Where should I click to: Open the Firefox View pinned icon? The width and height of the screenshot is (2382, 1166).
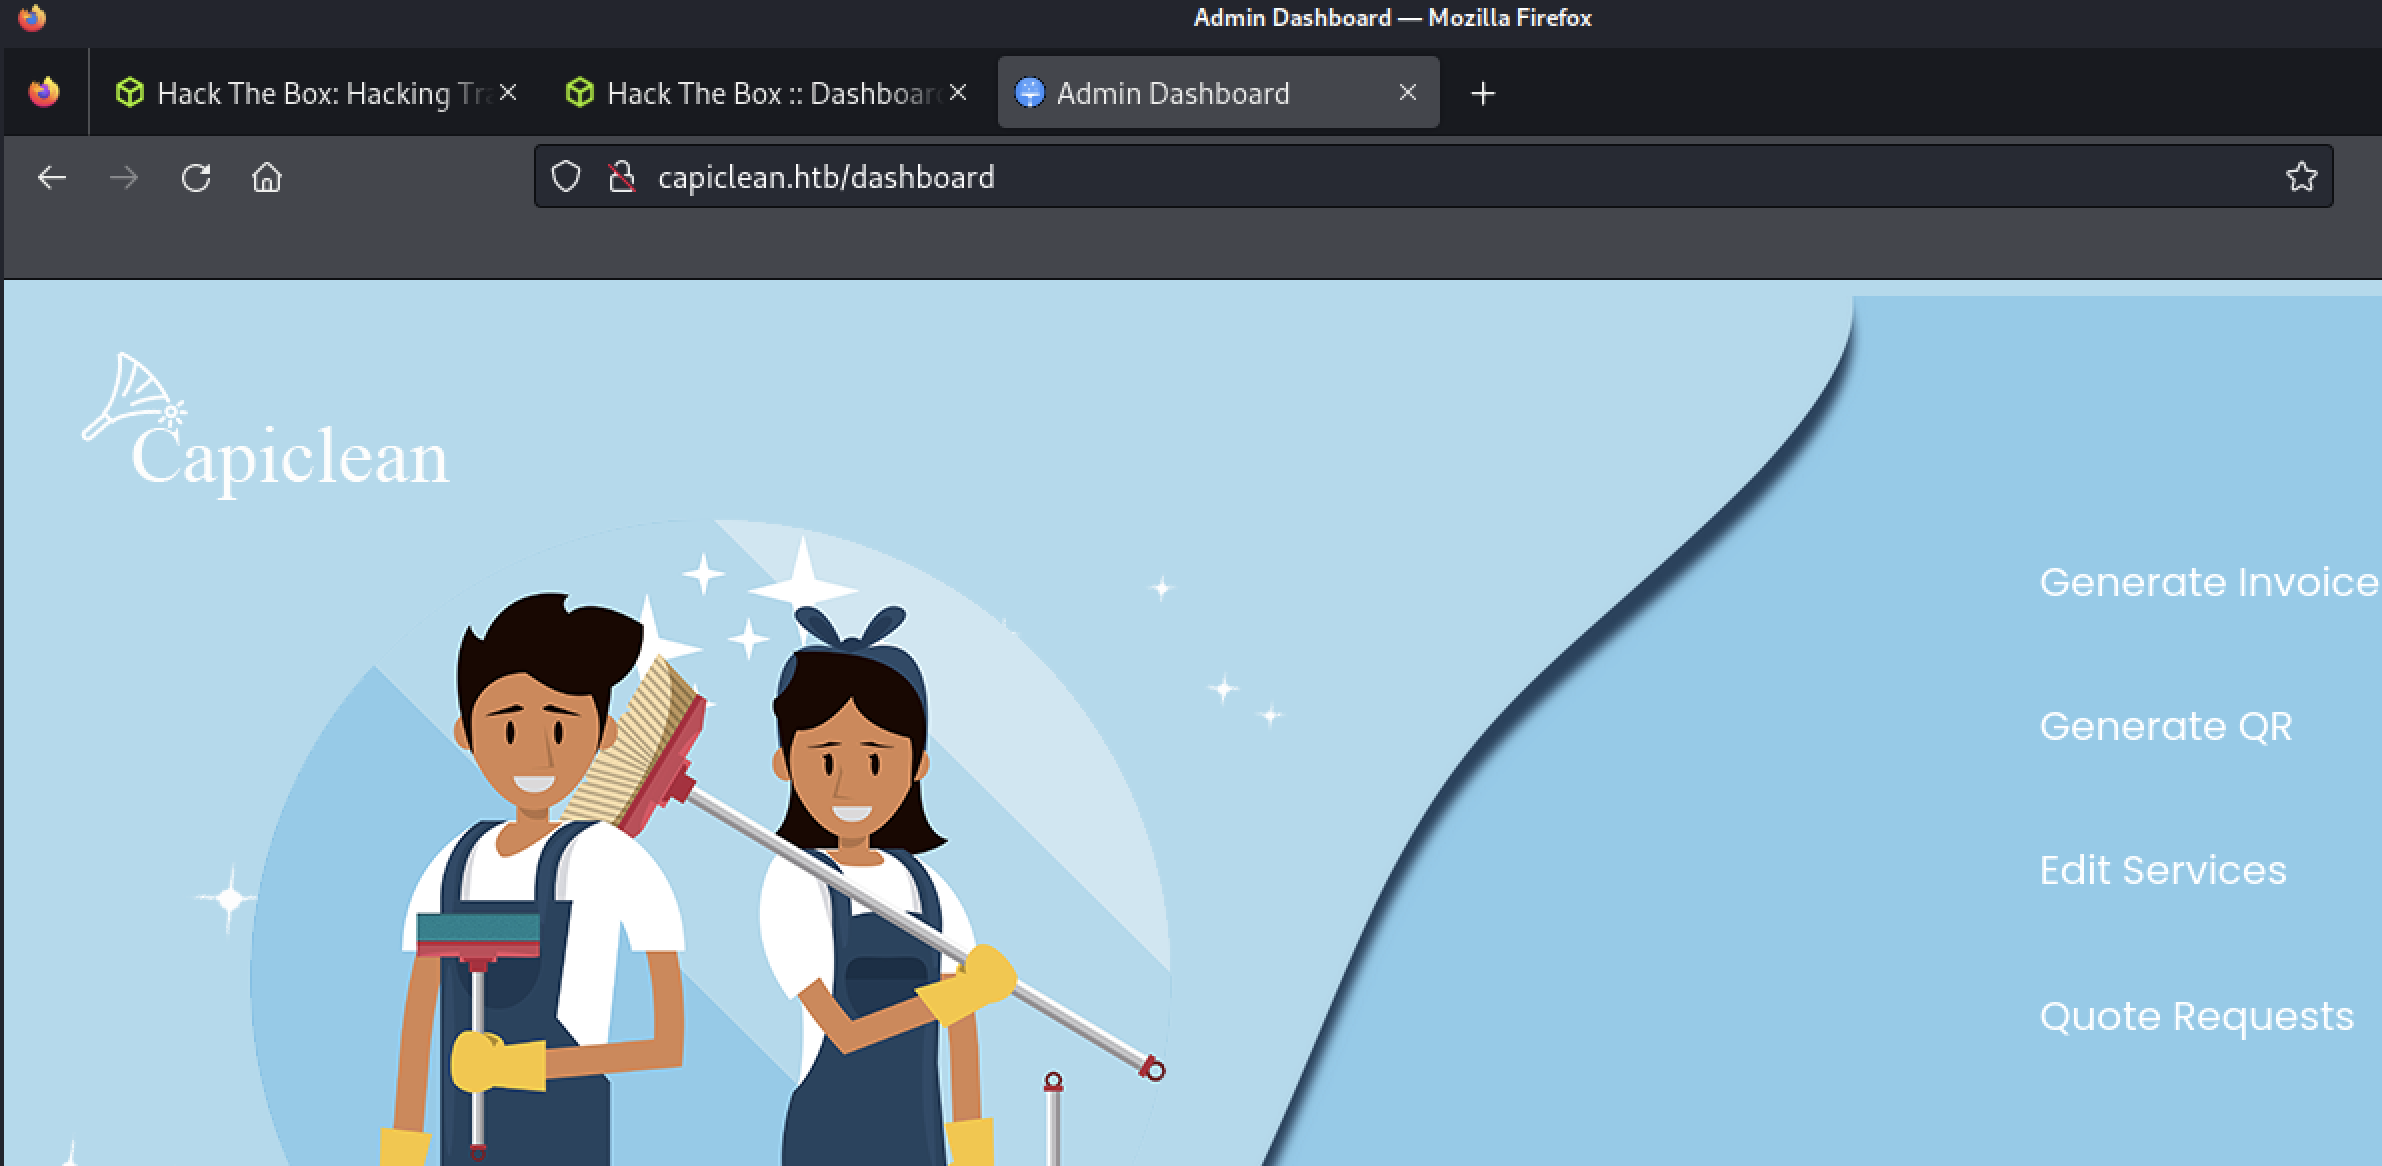click(44, 92)
